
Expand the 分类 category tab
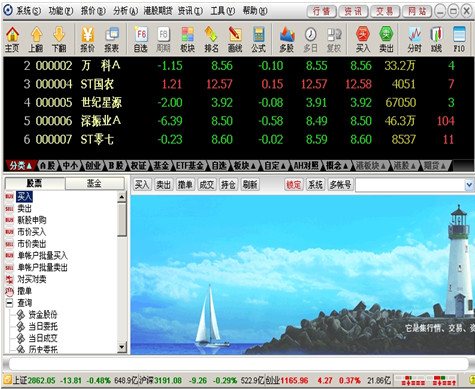[x=21, y=165]
